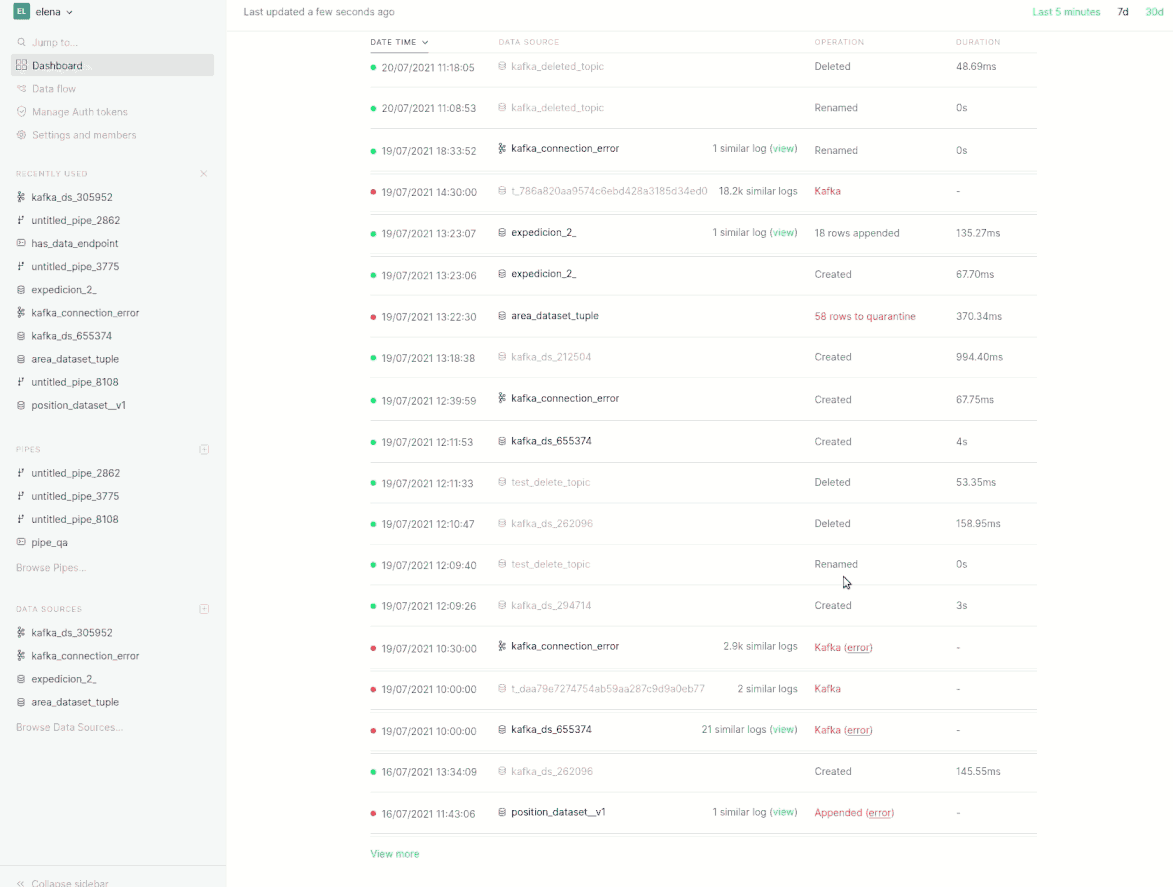The image size is (1173, 887).
Task: Click the Manage Auth tokens shield icon
Action: [21, 112]
